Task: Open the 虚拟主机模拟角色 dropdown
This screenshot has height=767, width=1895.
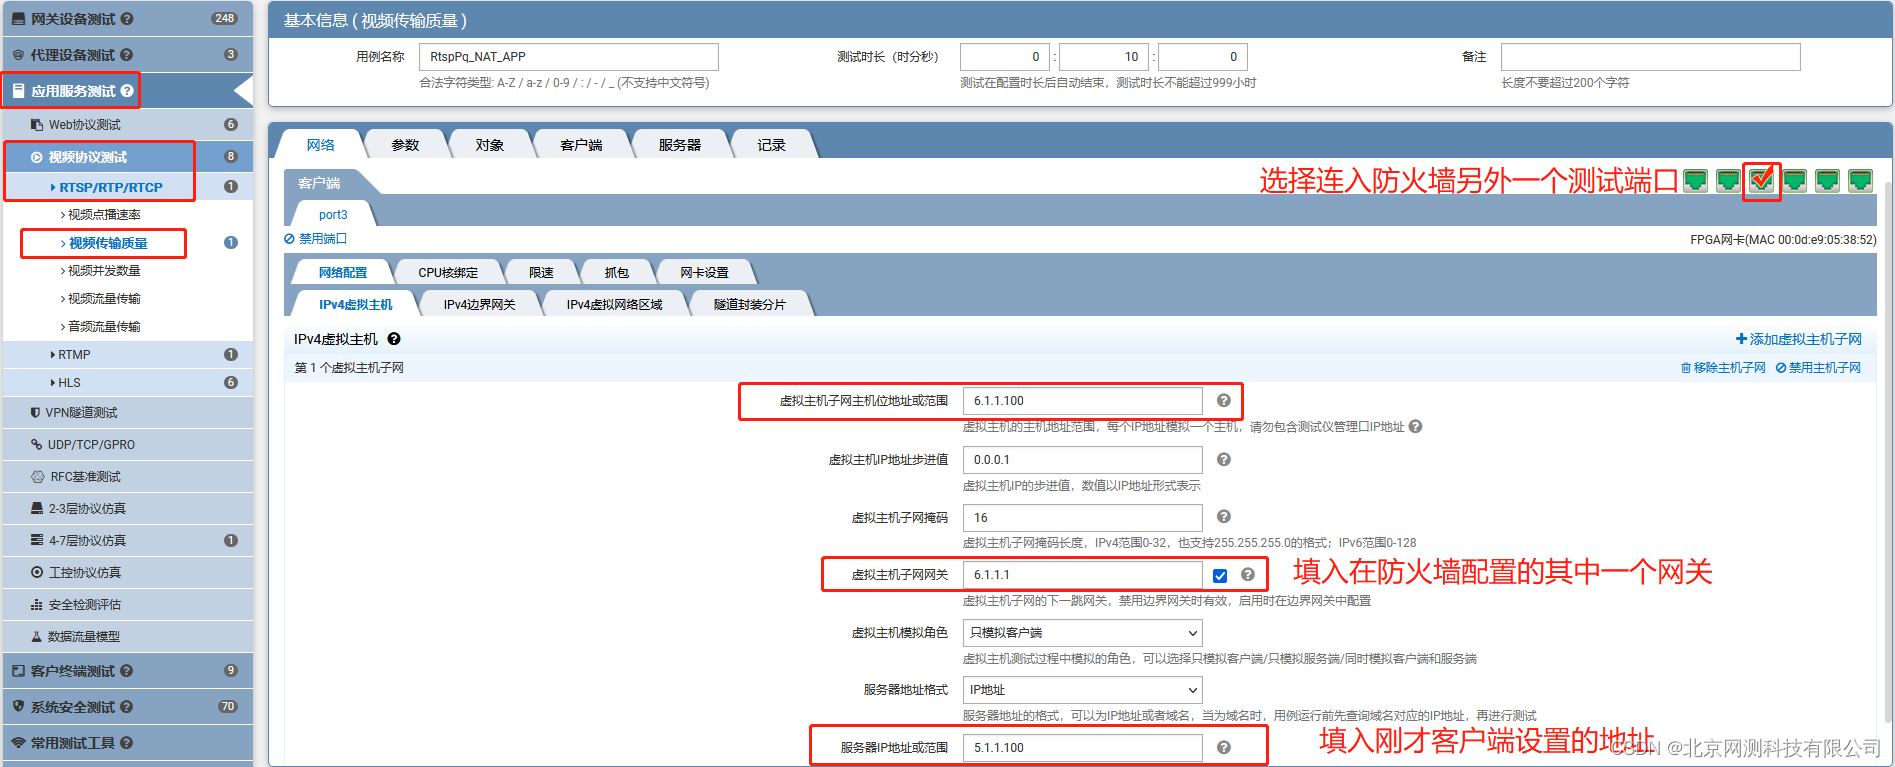Action: click(x=1082, y=632)
